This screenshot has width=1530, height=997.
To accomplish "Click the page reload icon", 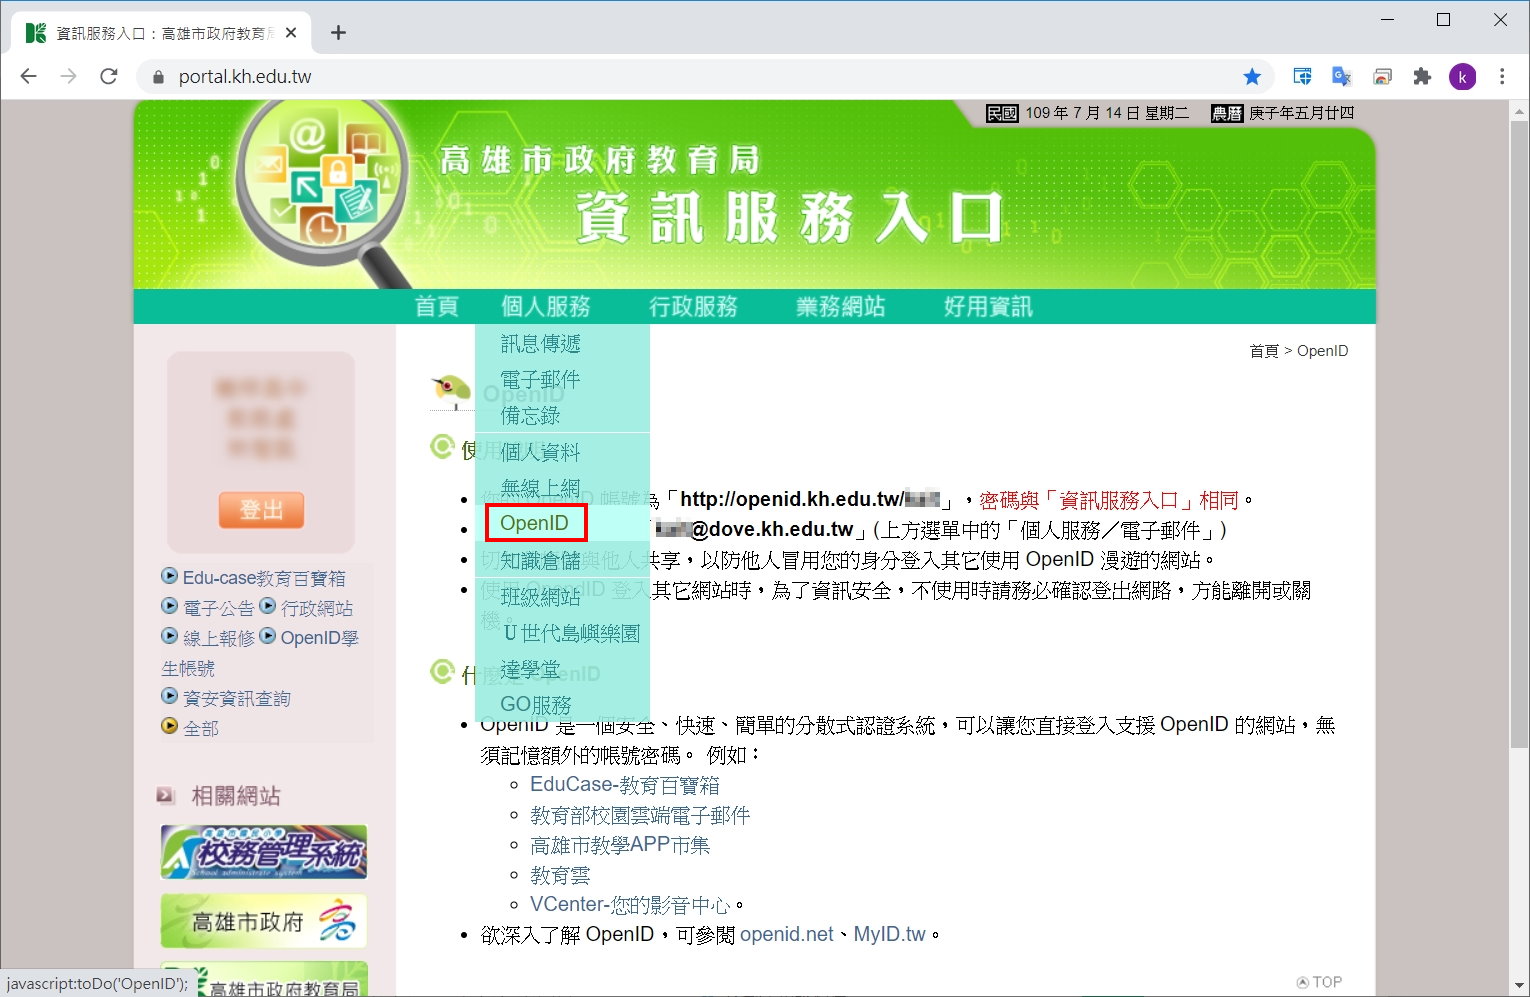I will [108, 76].
